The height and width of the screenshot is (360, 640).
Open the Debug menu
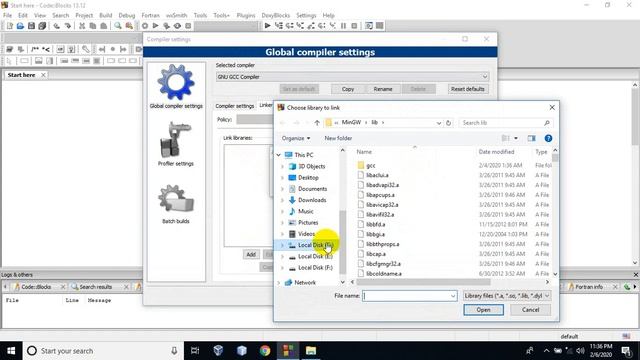pos(127,15)
